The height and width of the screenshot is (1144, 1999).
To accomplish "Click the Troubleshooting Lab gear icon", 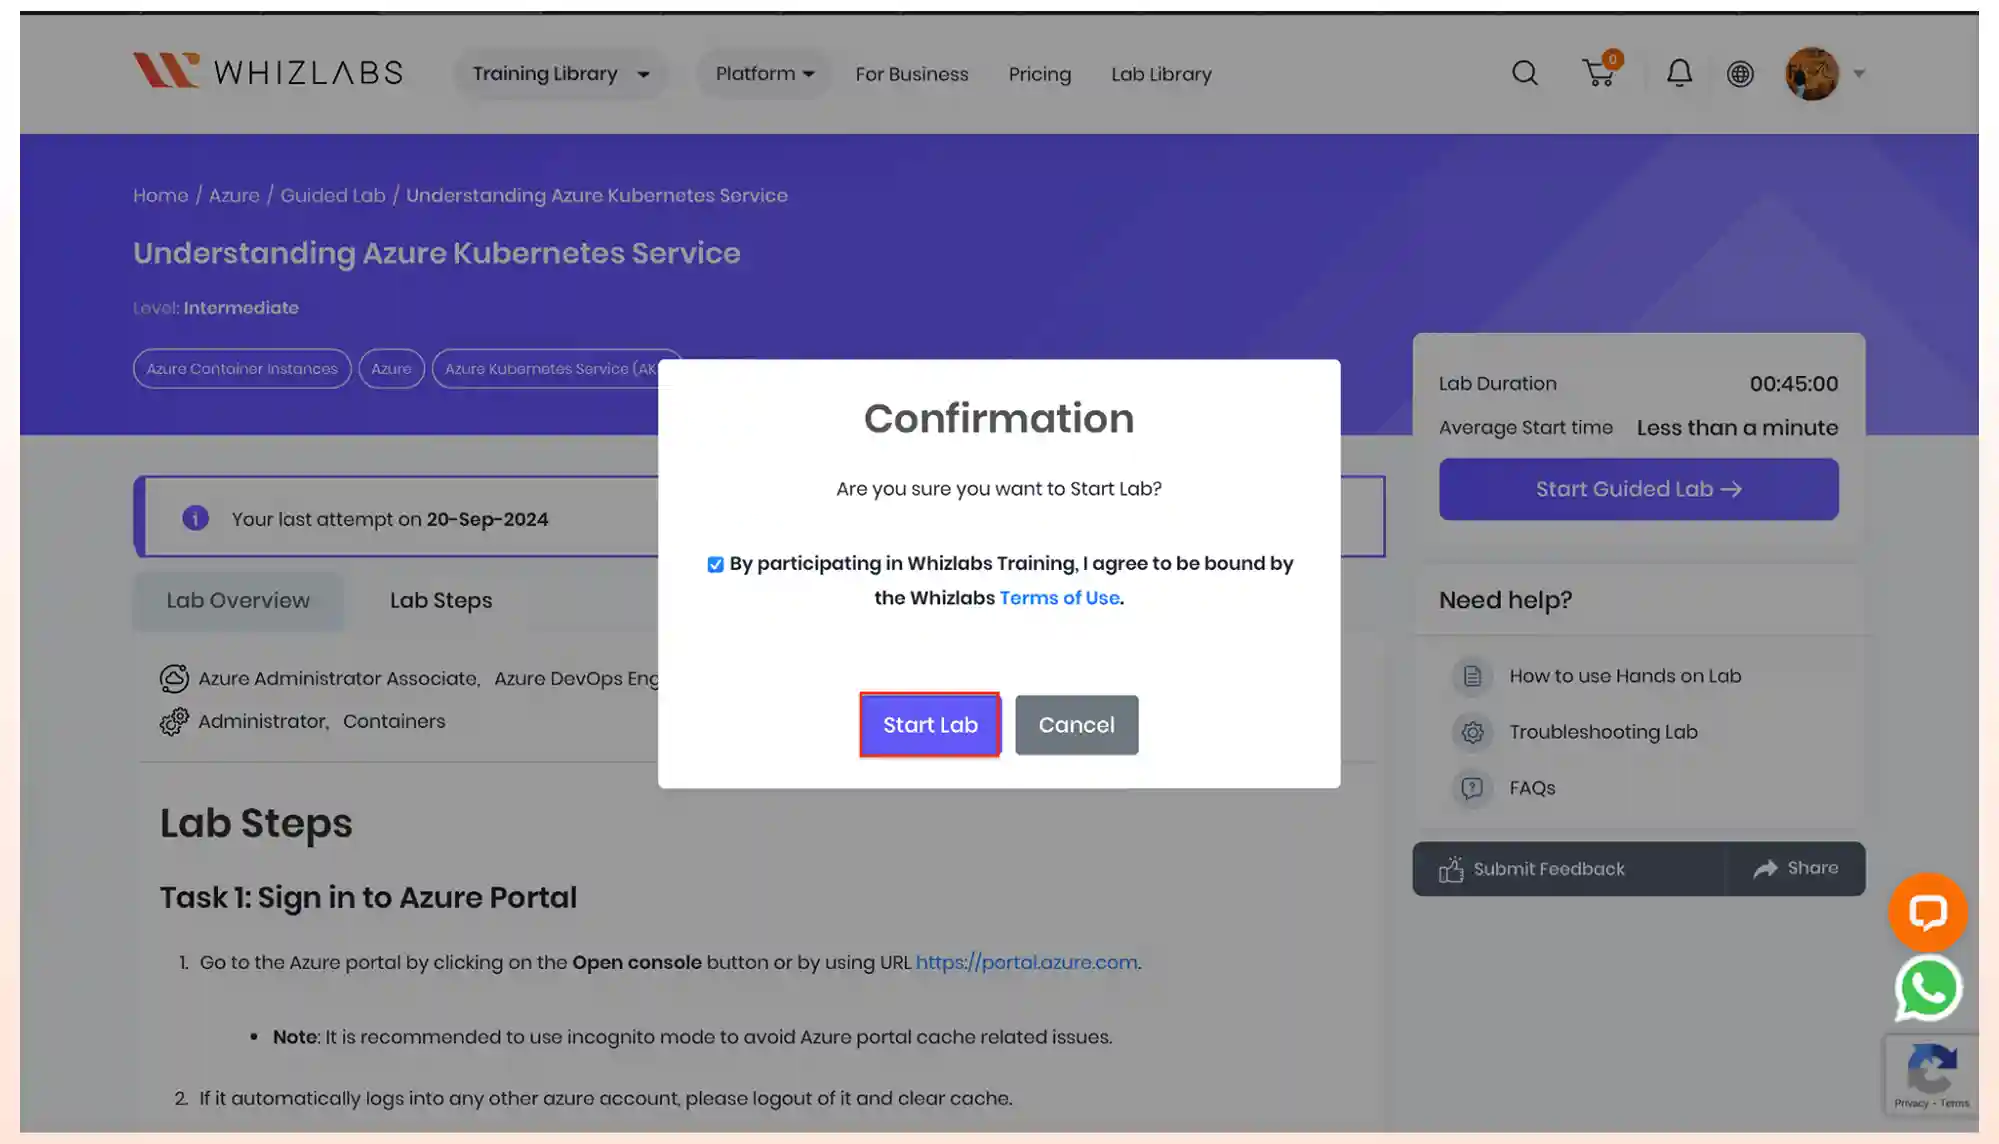I will point(1472,732).
